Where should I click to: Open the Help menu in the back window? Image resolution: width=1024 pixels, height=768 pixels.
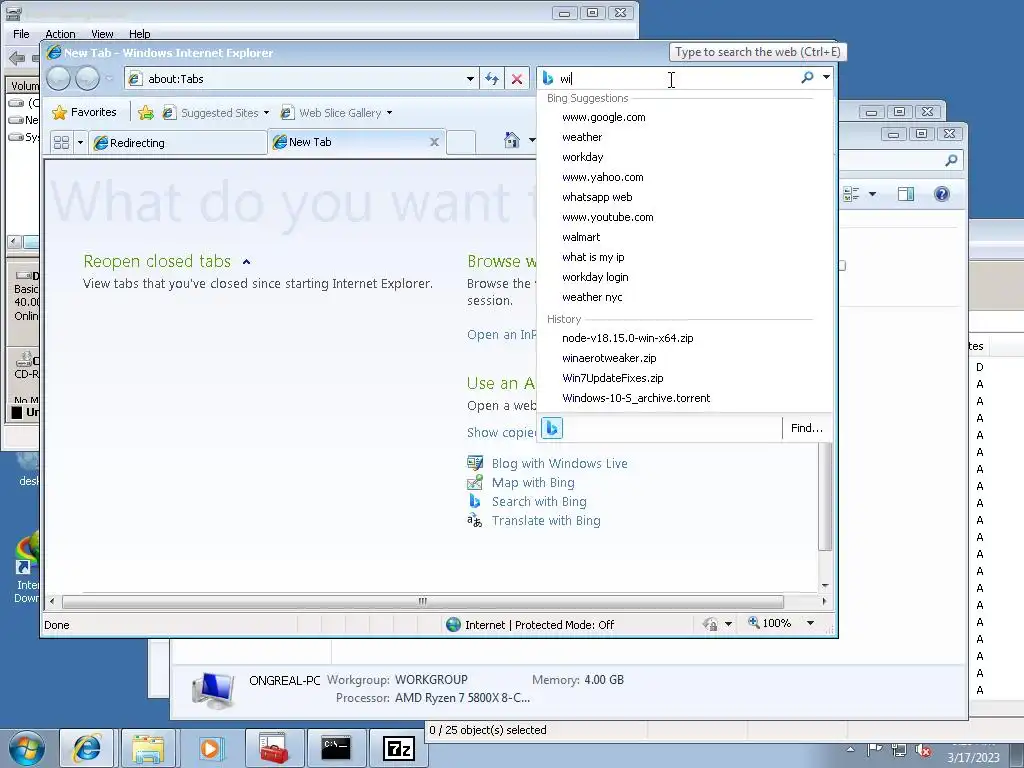point(139,34)
